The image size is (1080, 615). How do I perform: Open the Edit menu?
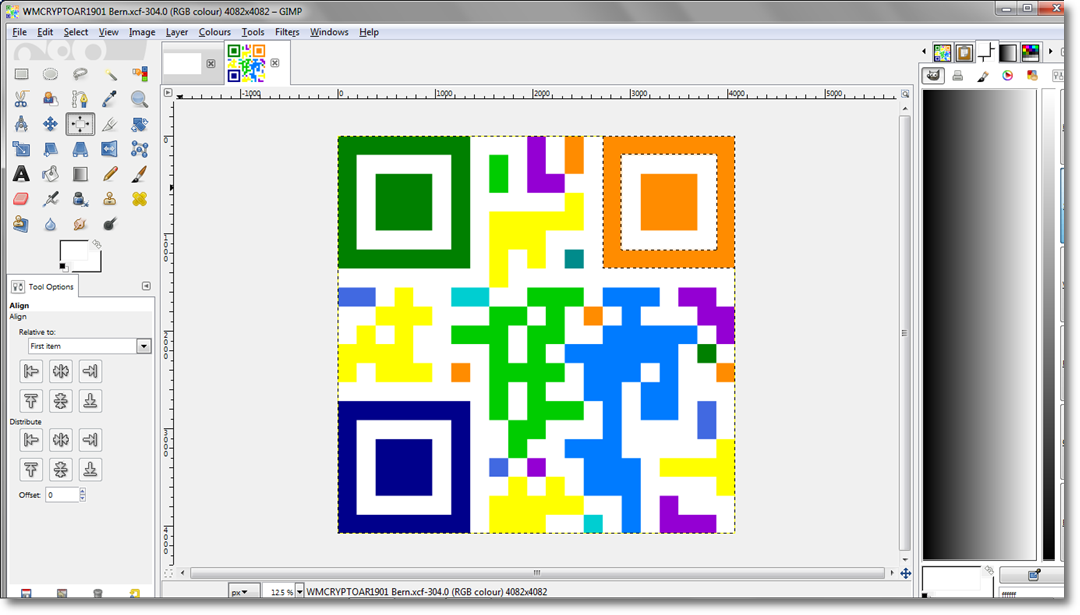click(45, 32)
